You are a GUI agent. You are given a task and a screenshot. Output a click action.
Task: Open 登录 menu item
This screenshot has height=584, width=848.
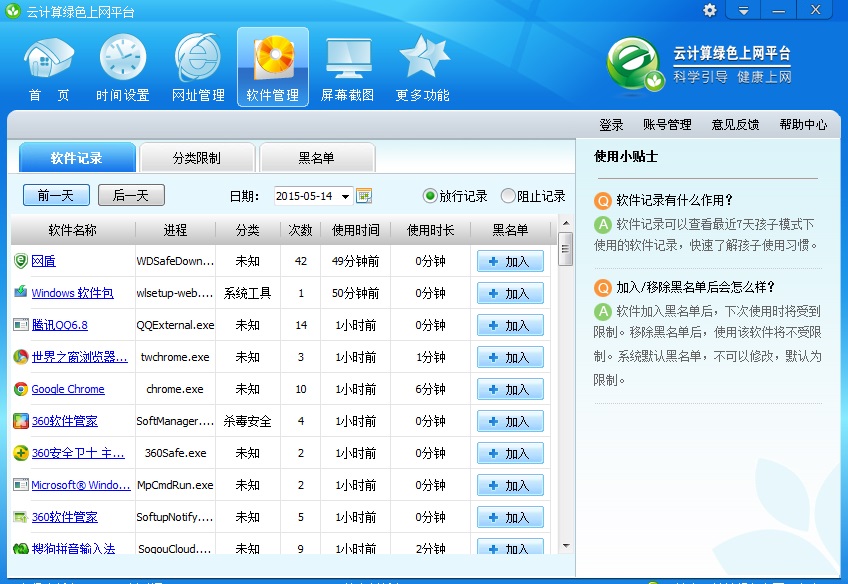click(x=611, y=125)
